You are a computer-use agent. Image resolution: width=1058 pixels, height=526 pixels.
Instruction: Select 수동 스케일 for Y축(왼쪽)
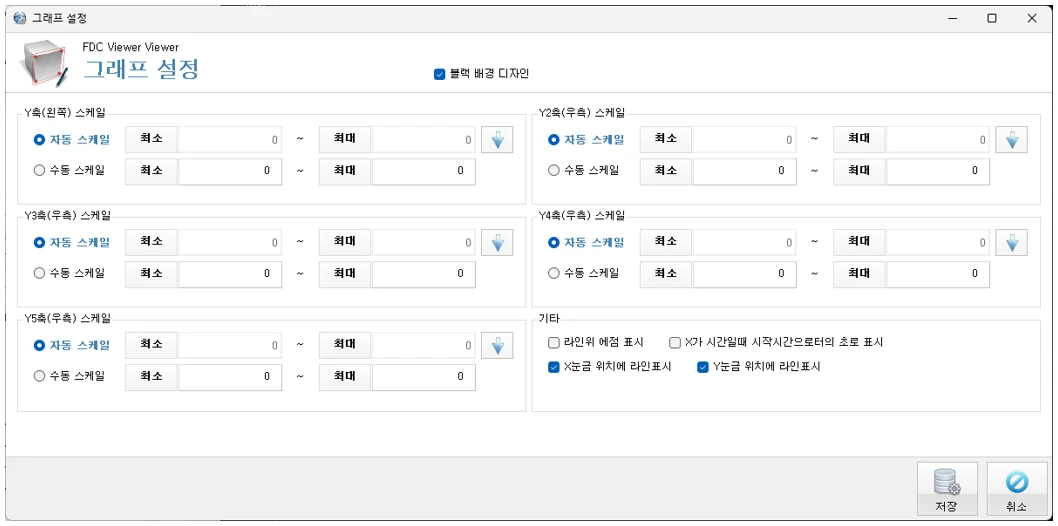coord(39,171)
